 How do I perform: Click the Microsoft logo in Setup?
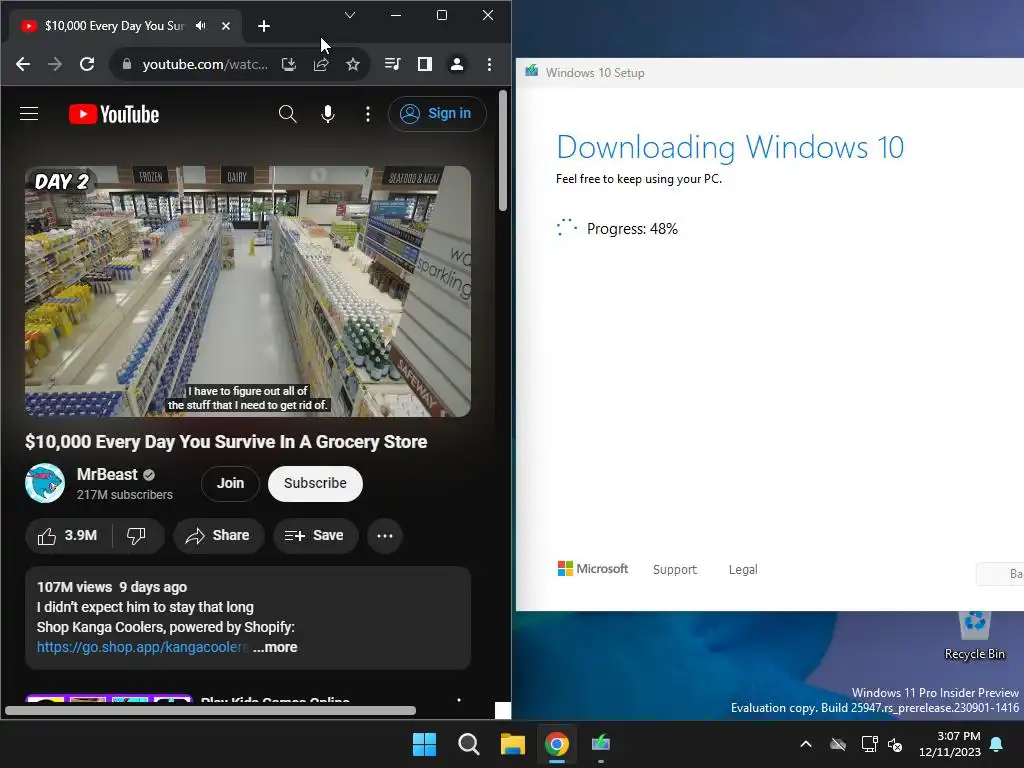click(x=592, y=569)
